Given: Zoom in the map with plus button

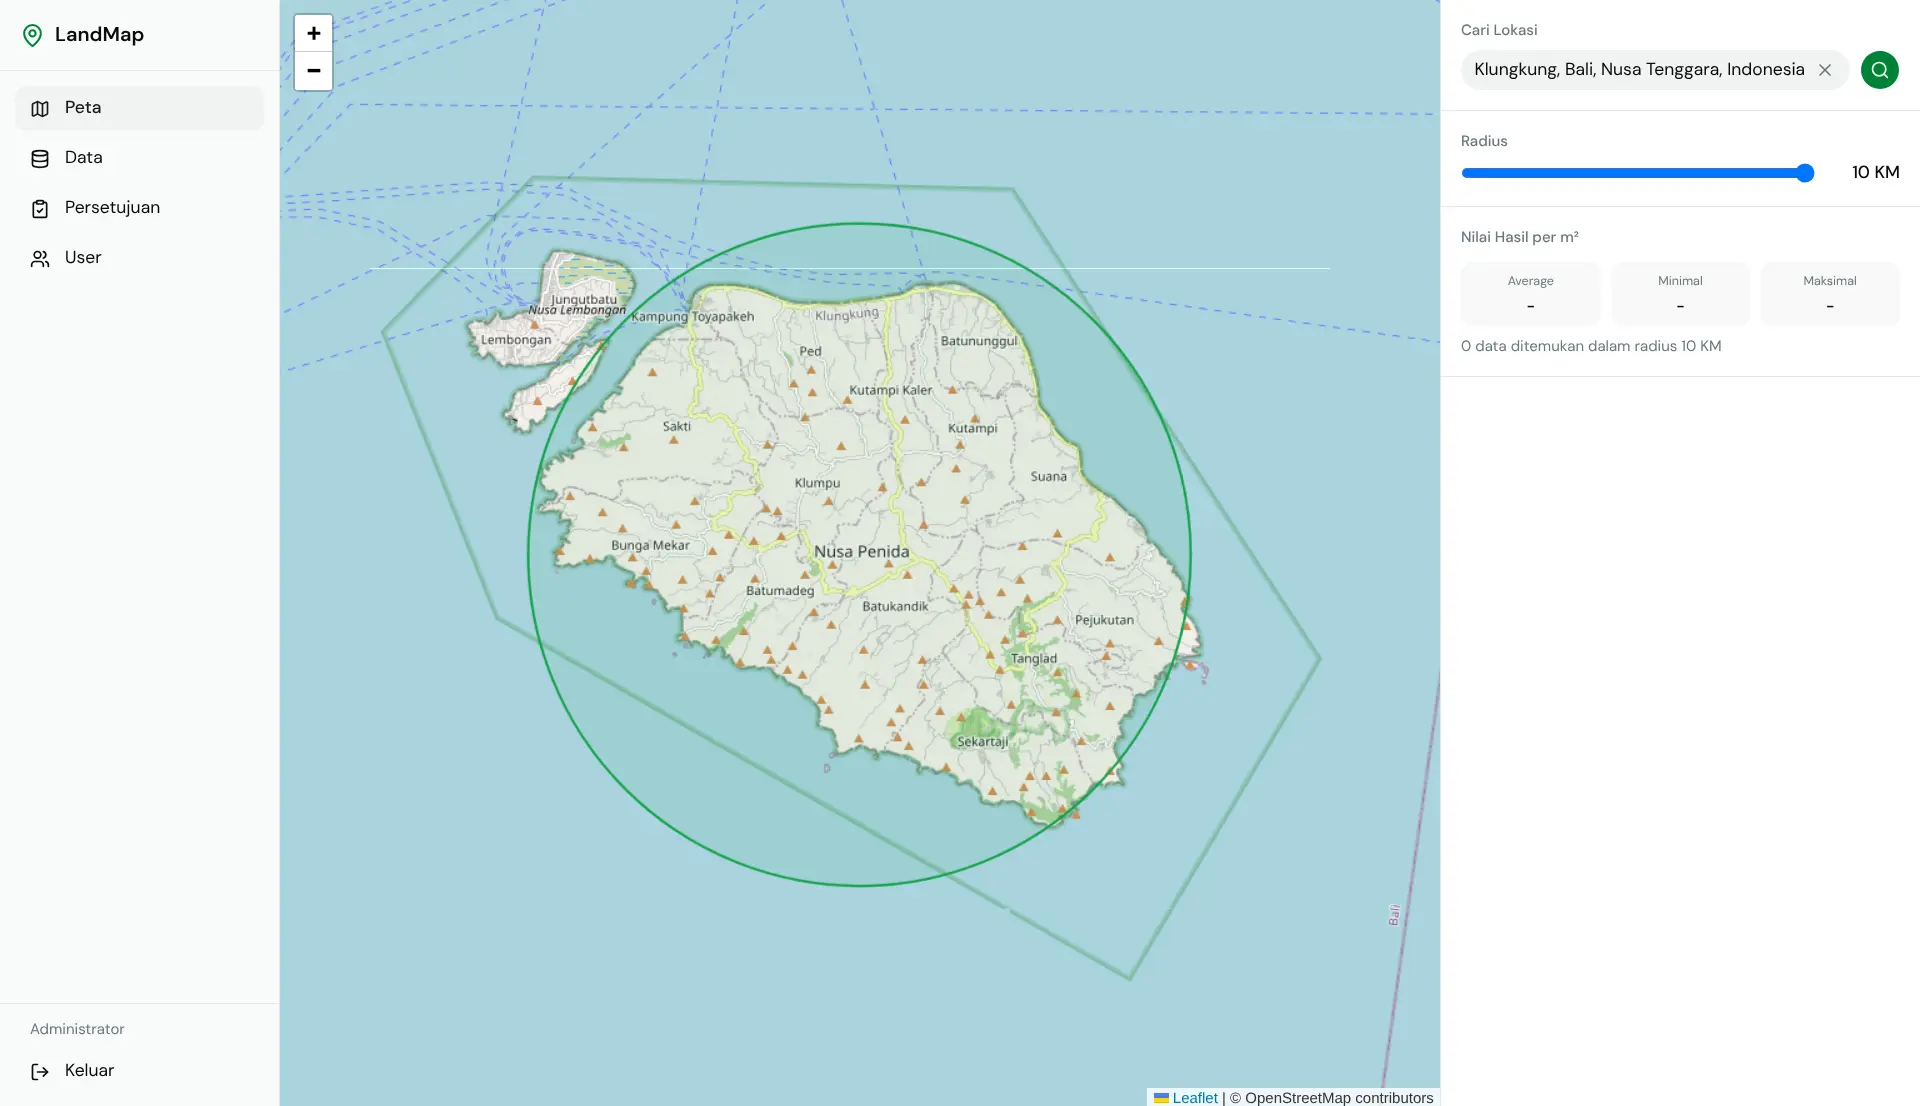Looking at the screenshot, I should (313, 33).
